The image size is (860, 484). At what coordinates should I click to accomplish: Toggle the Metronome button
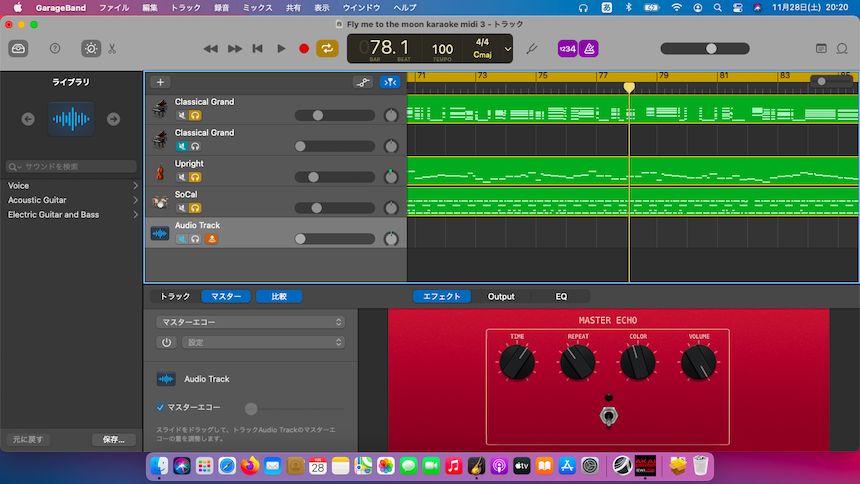click(589, 49)
